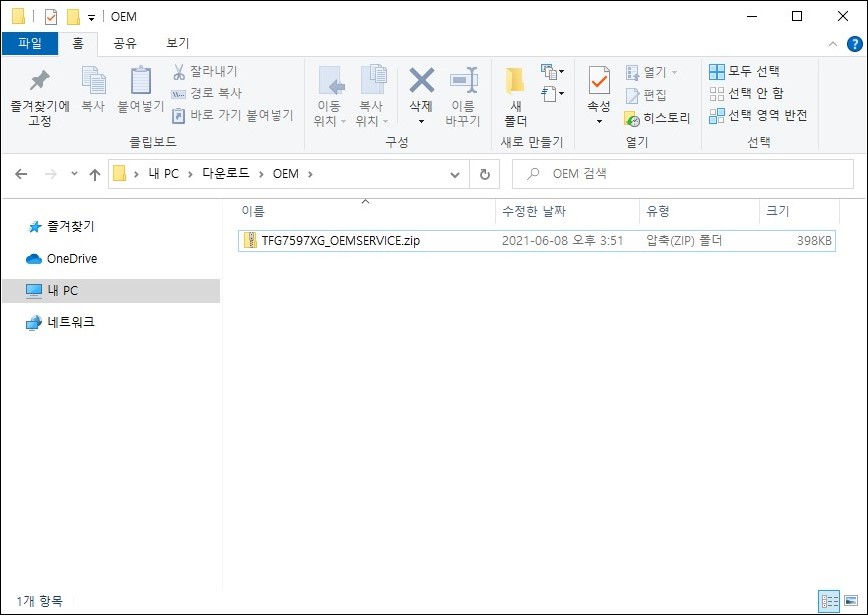The image size is (868, 615).
Task: Click 선택 안 함 select none
Action: pos(746,93)
